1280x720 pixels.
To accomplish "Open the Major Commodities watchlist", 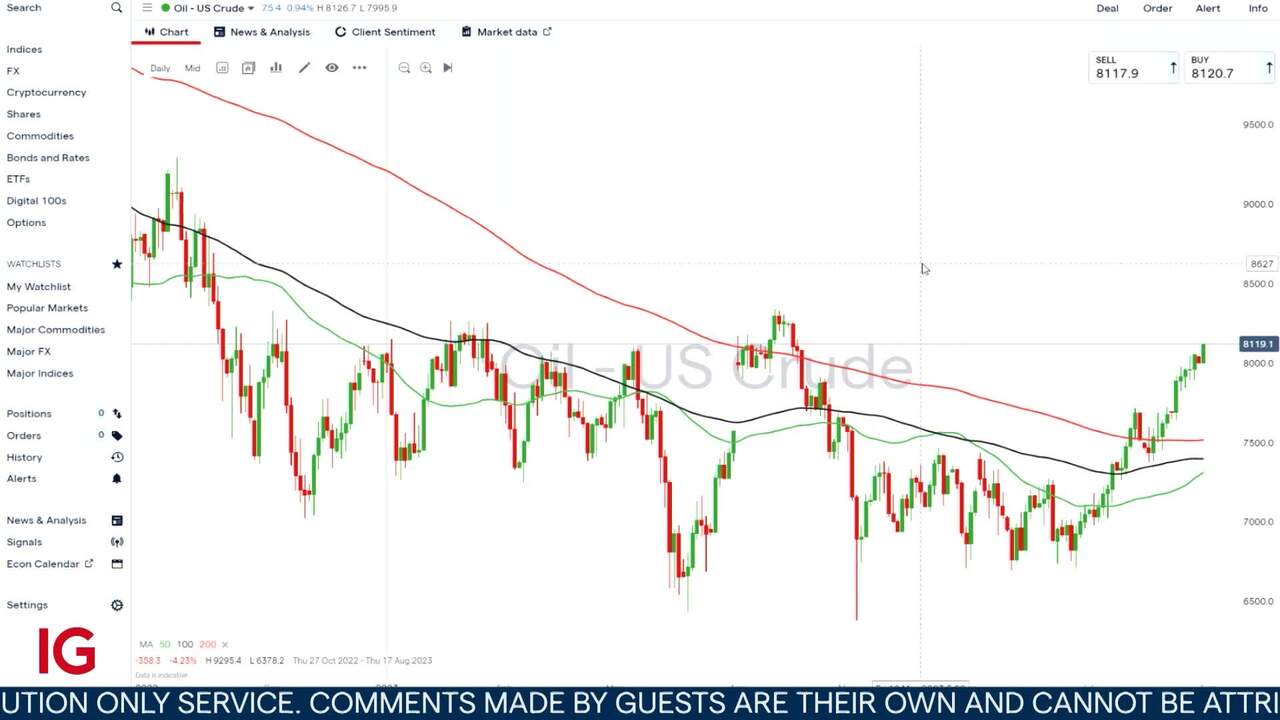I will click(x=55, y=330).
